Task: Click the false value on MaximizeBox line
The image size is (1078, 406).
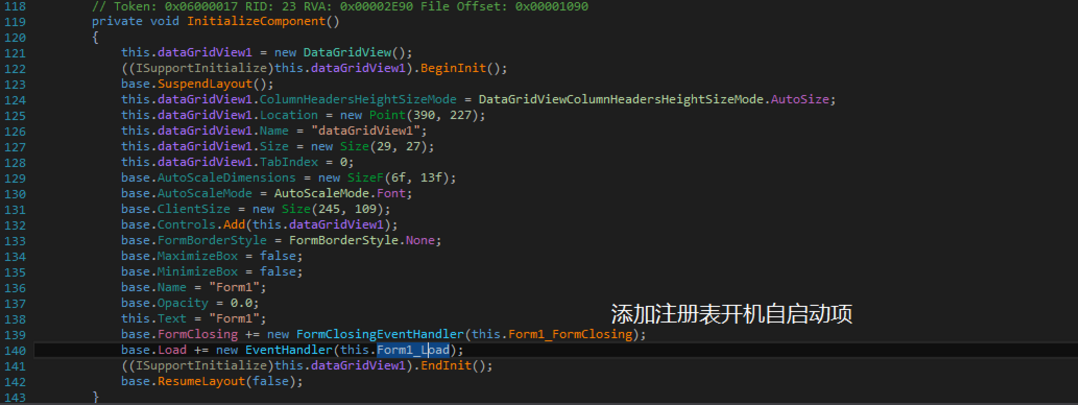Action: click(278, 256)
